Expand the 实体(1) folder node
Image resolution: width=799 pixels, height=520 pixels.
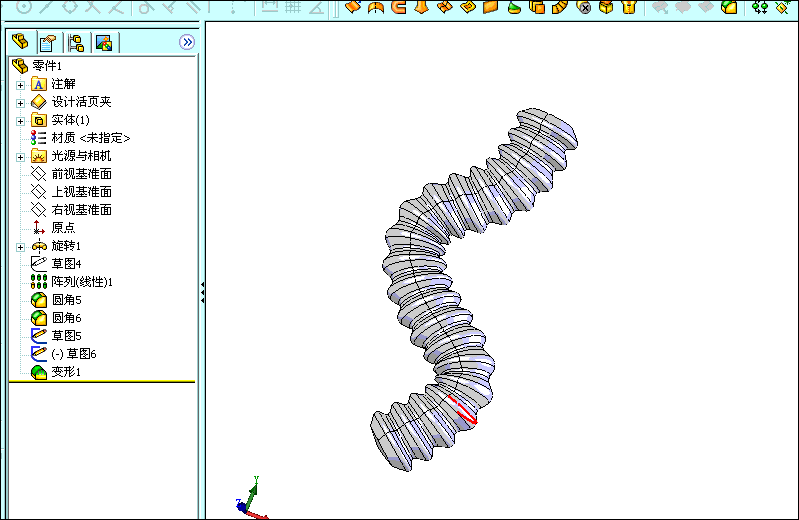pos(20,121)
